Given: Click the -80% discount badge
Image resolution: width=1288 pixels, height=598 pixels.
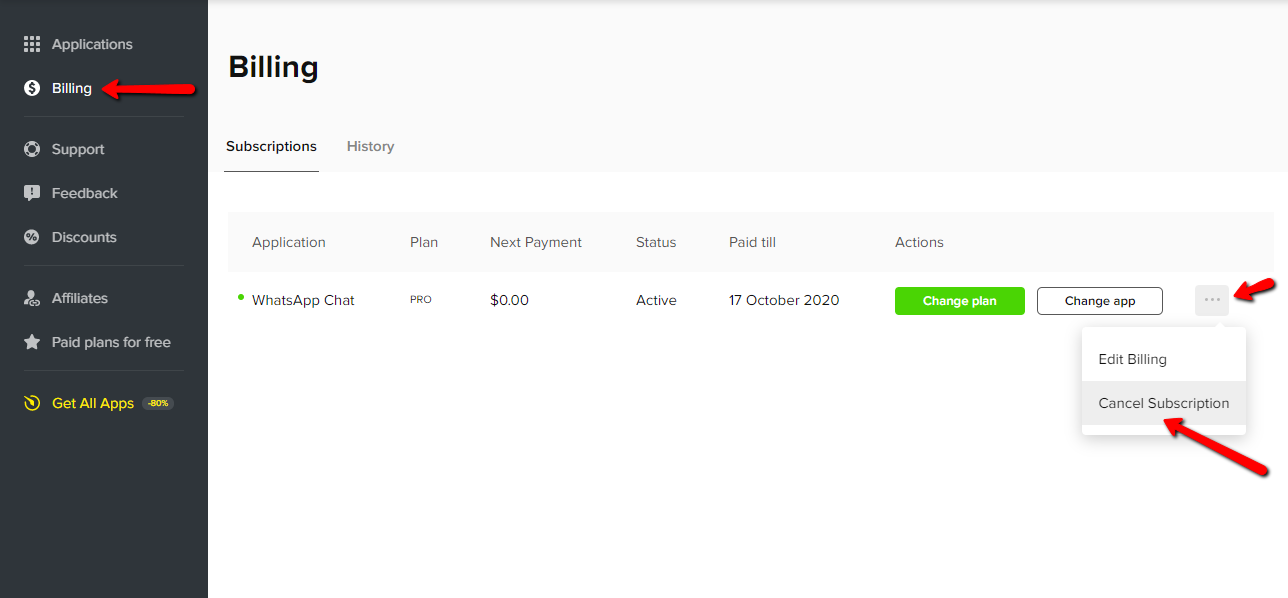Looking at the screenshot, I should [x=158, y=403].
